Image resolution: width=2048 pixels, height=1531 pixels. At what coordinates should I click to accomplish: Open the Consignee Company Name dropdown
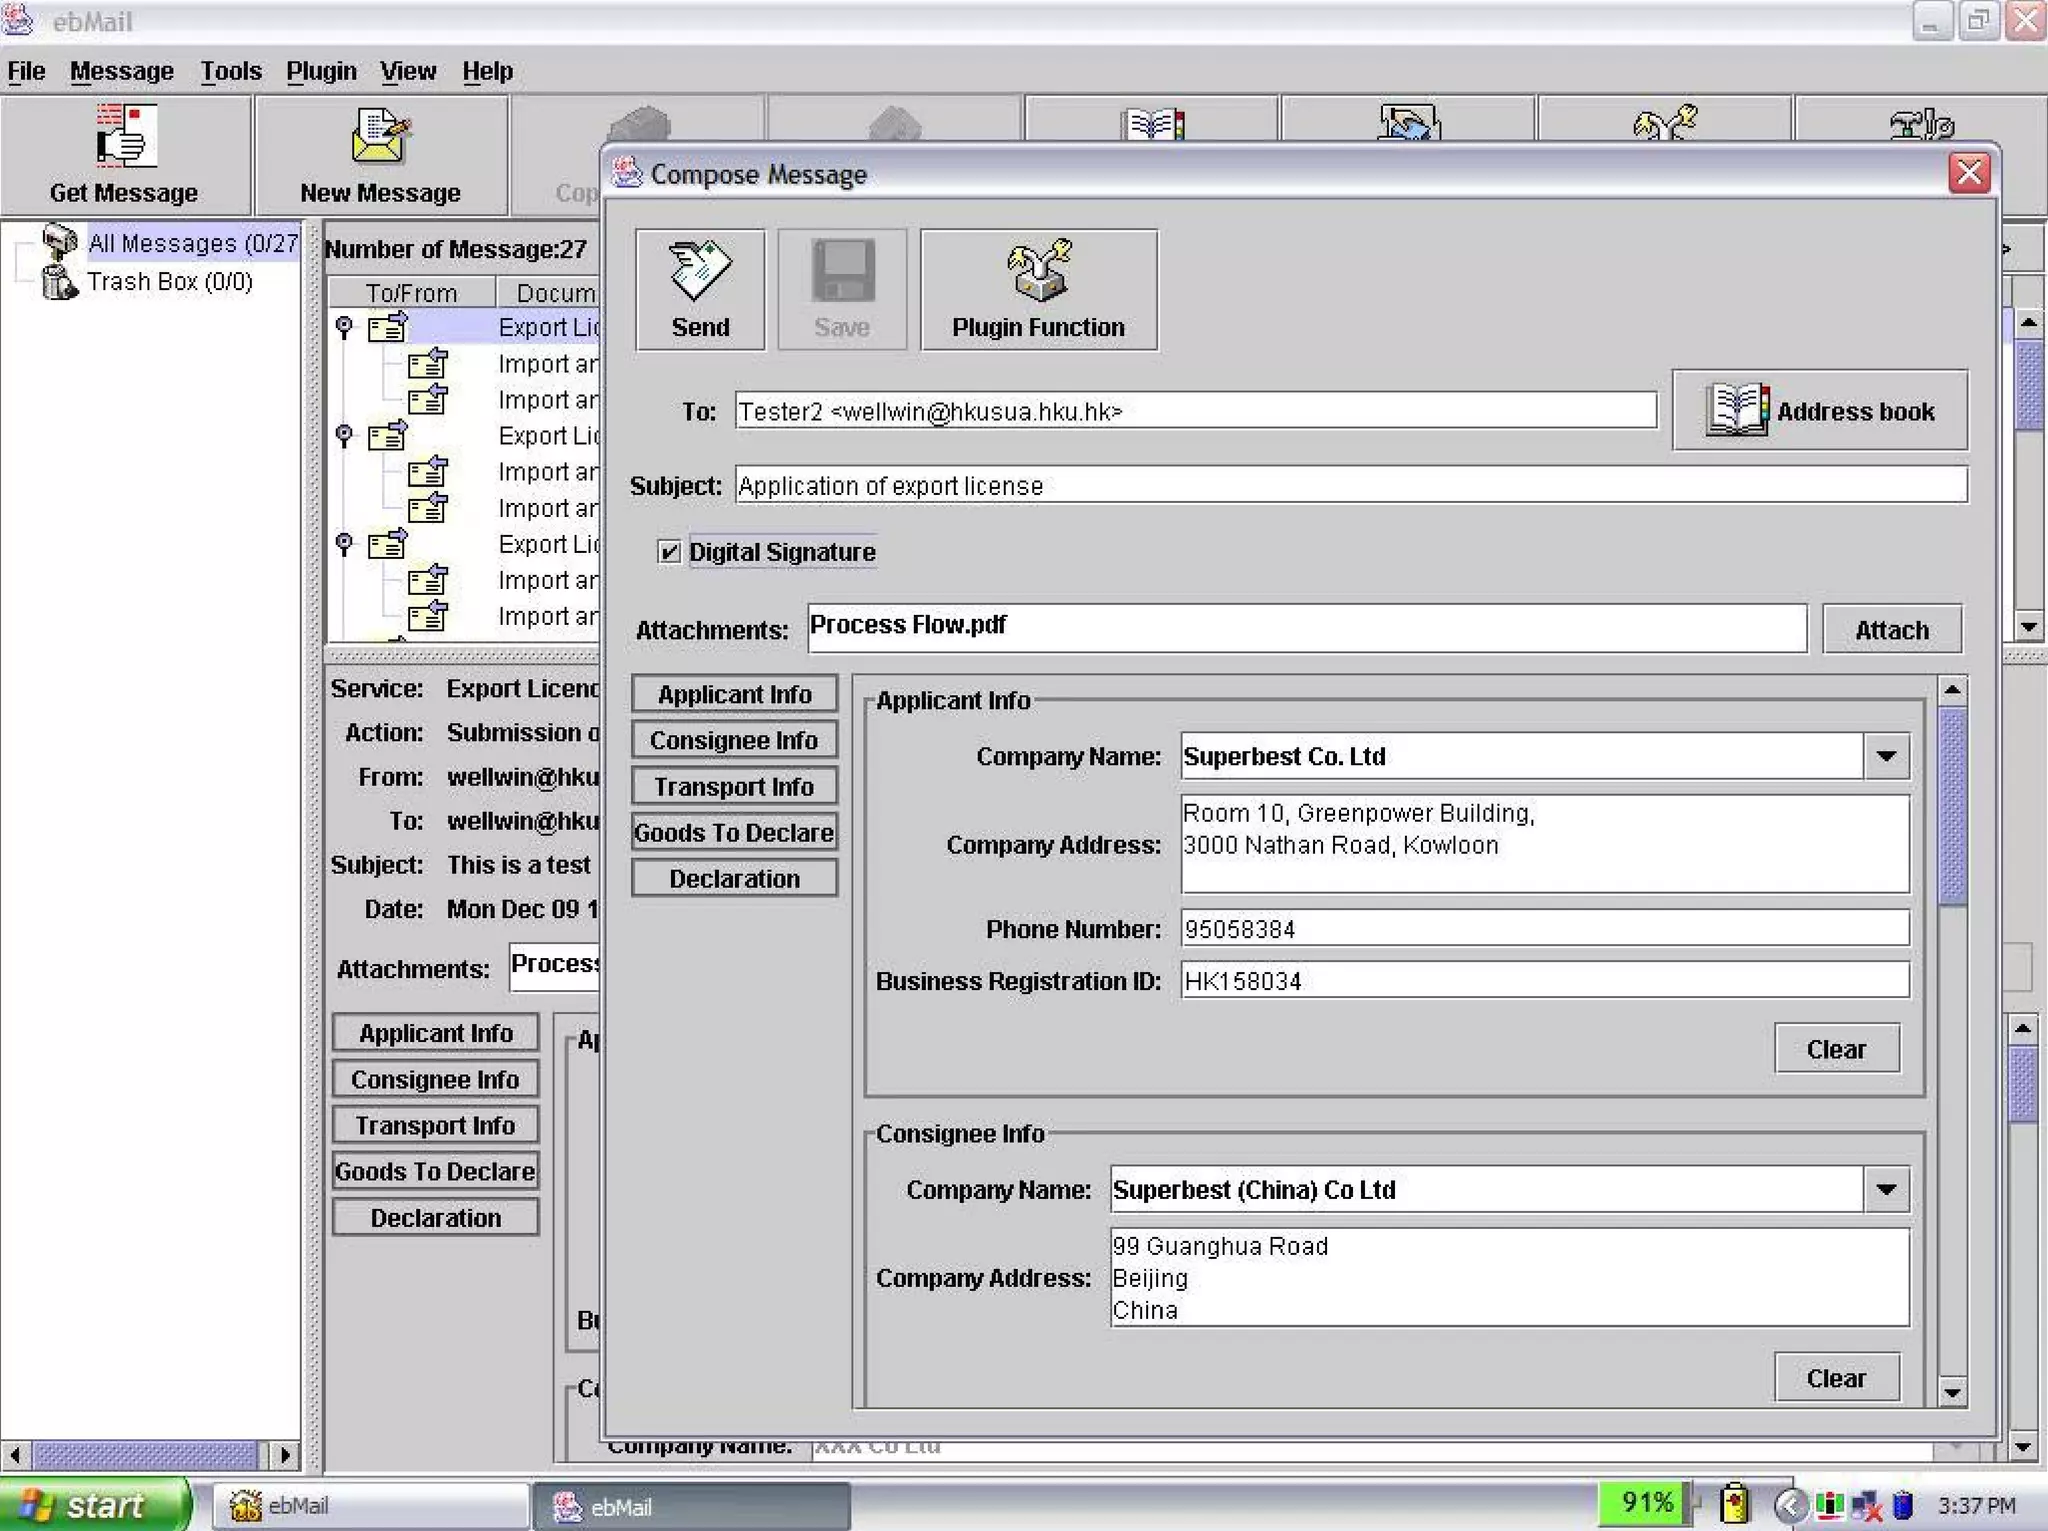1886,1190
